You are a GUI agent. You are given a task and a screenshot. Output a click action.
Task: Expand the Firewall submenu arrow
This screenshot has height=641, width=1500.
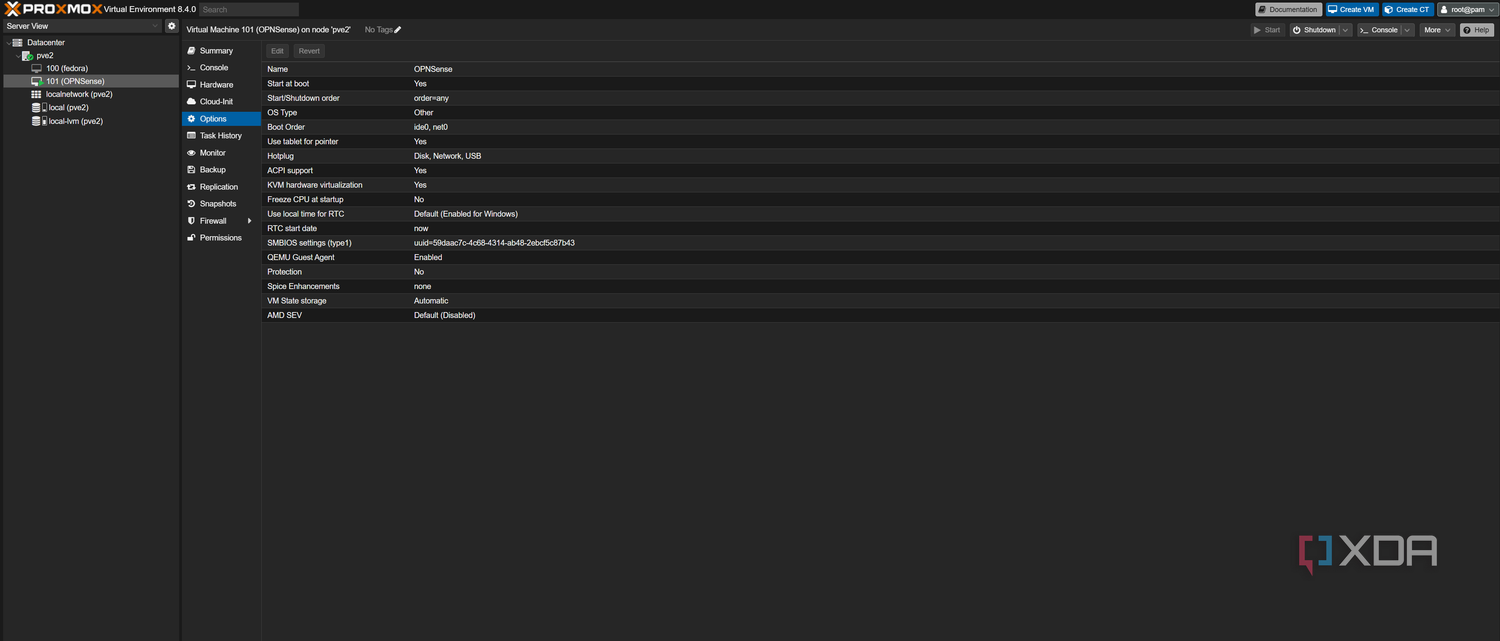250,221
